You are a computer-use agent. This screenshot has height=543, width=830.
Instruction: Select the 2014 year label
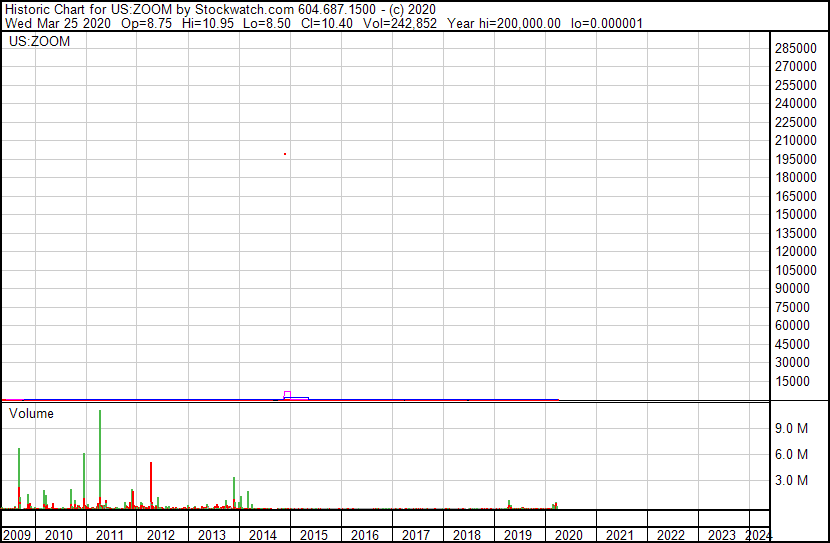pyautogui.click(x=263, y=535)
